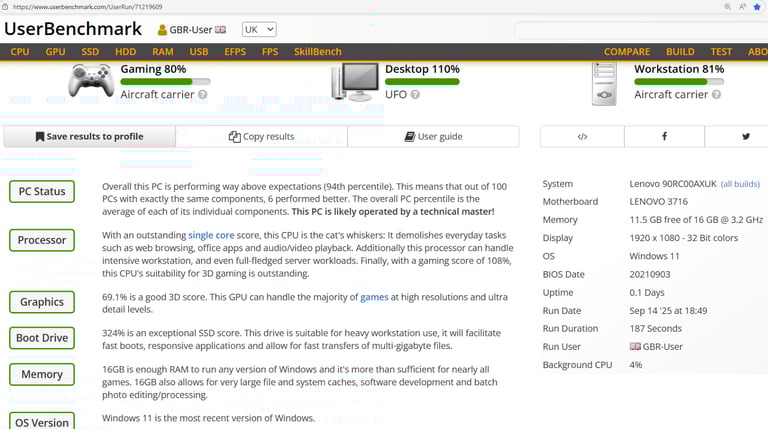Screen dimensions: 768x429
Task: Click the 'Desktop 110%' heading
Action: point(422,69)
